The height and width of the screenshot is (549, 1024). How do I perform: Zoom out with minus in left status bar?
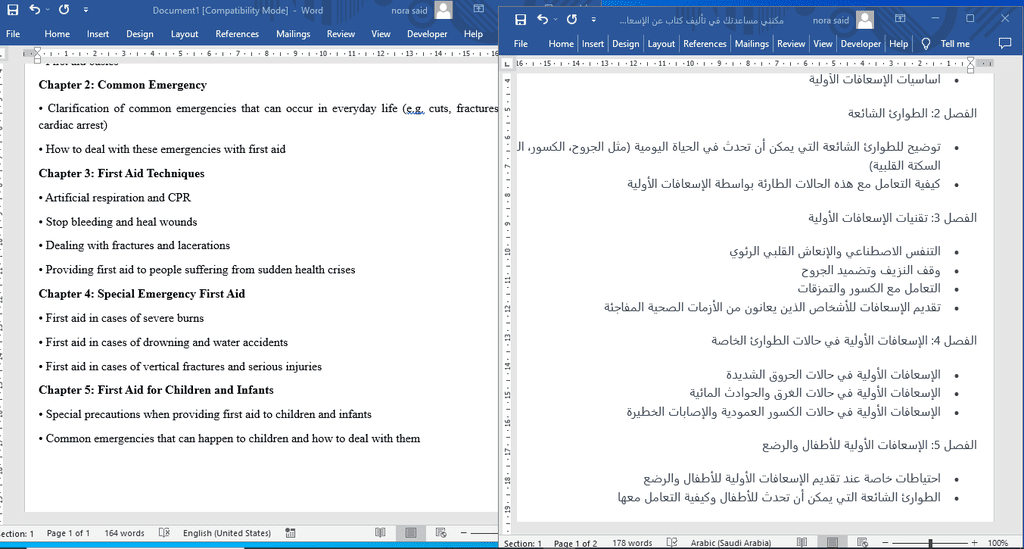(x=464, y=533)
